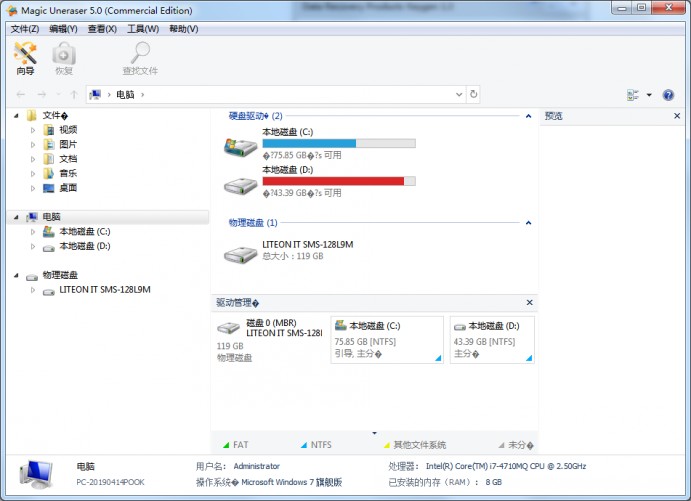
Task: Expand the 桌面 tree node
Action: coord(33,188)
